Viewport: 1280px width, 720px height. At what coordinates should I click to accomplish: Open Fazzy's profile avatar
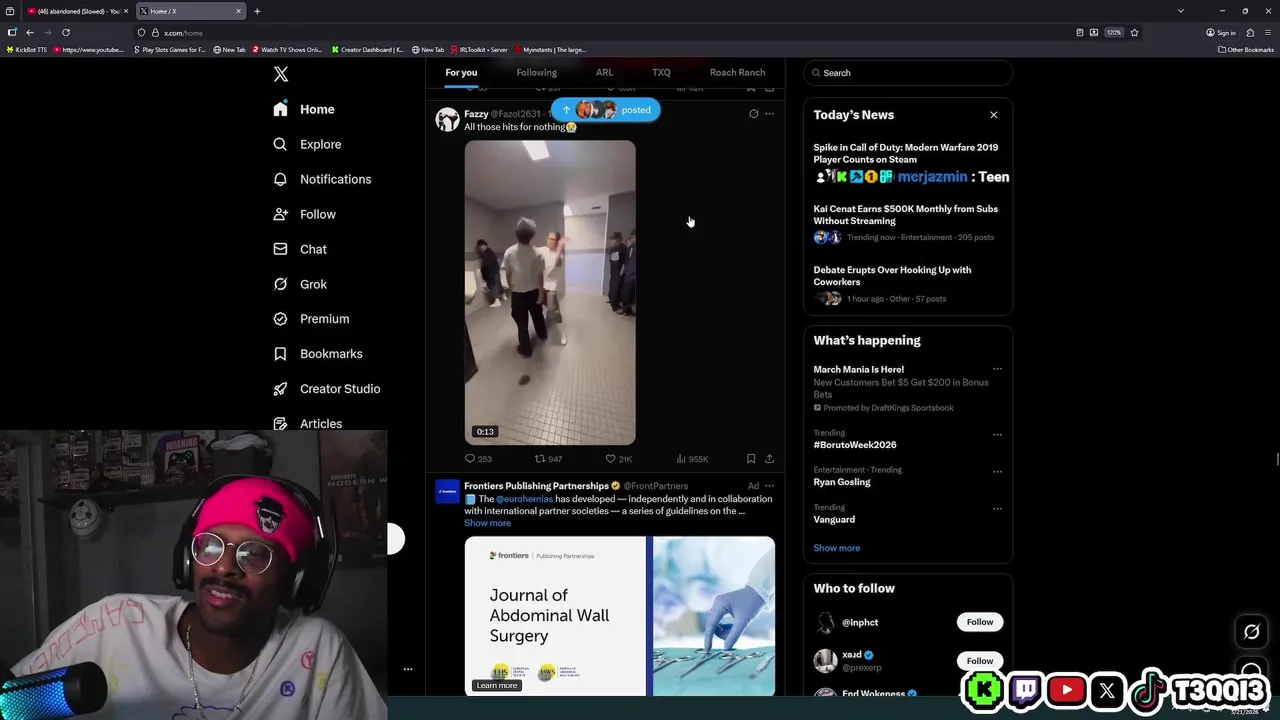point(447,120)
